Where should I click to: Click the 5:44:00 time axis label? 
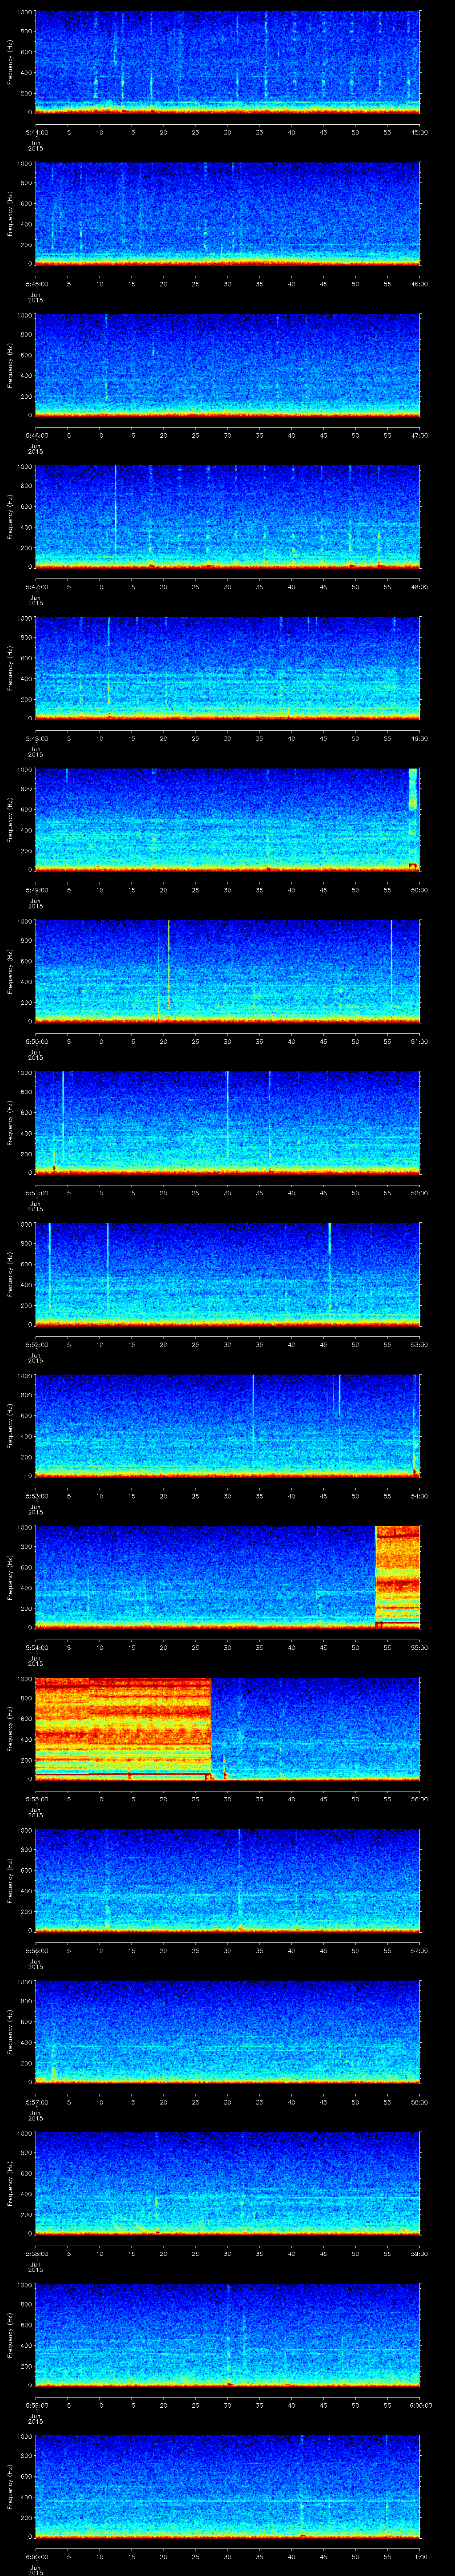click(36, 132)
